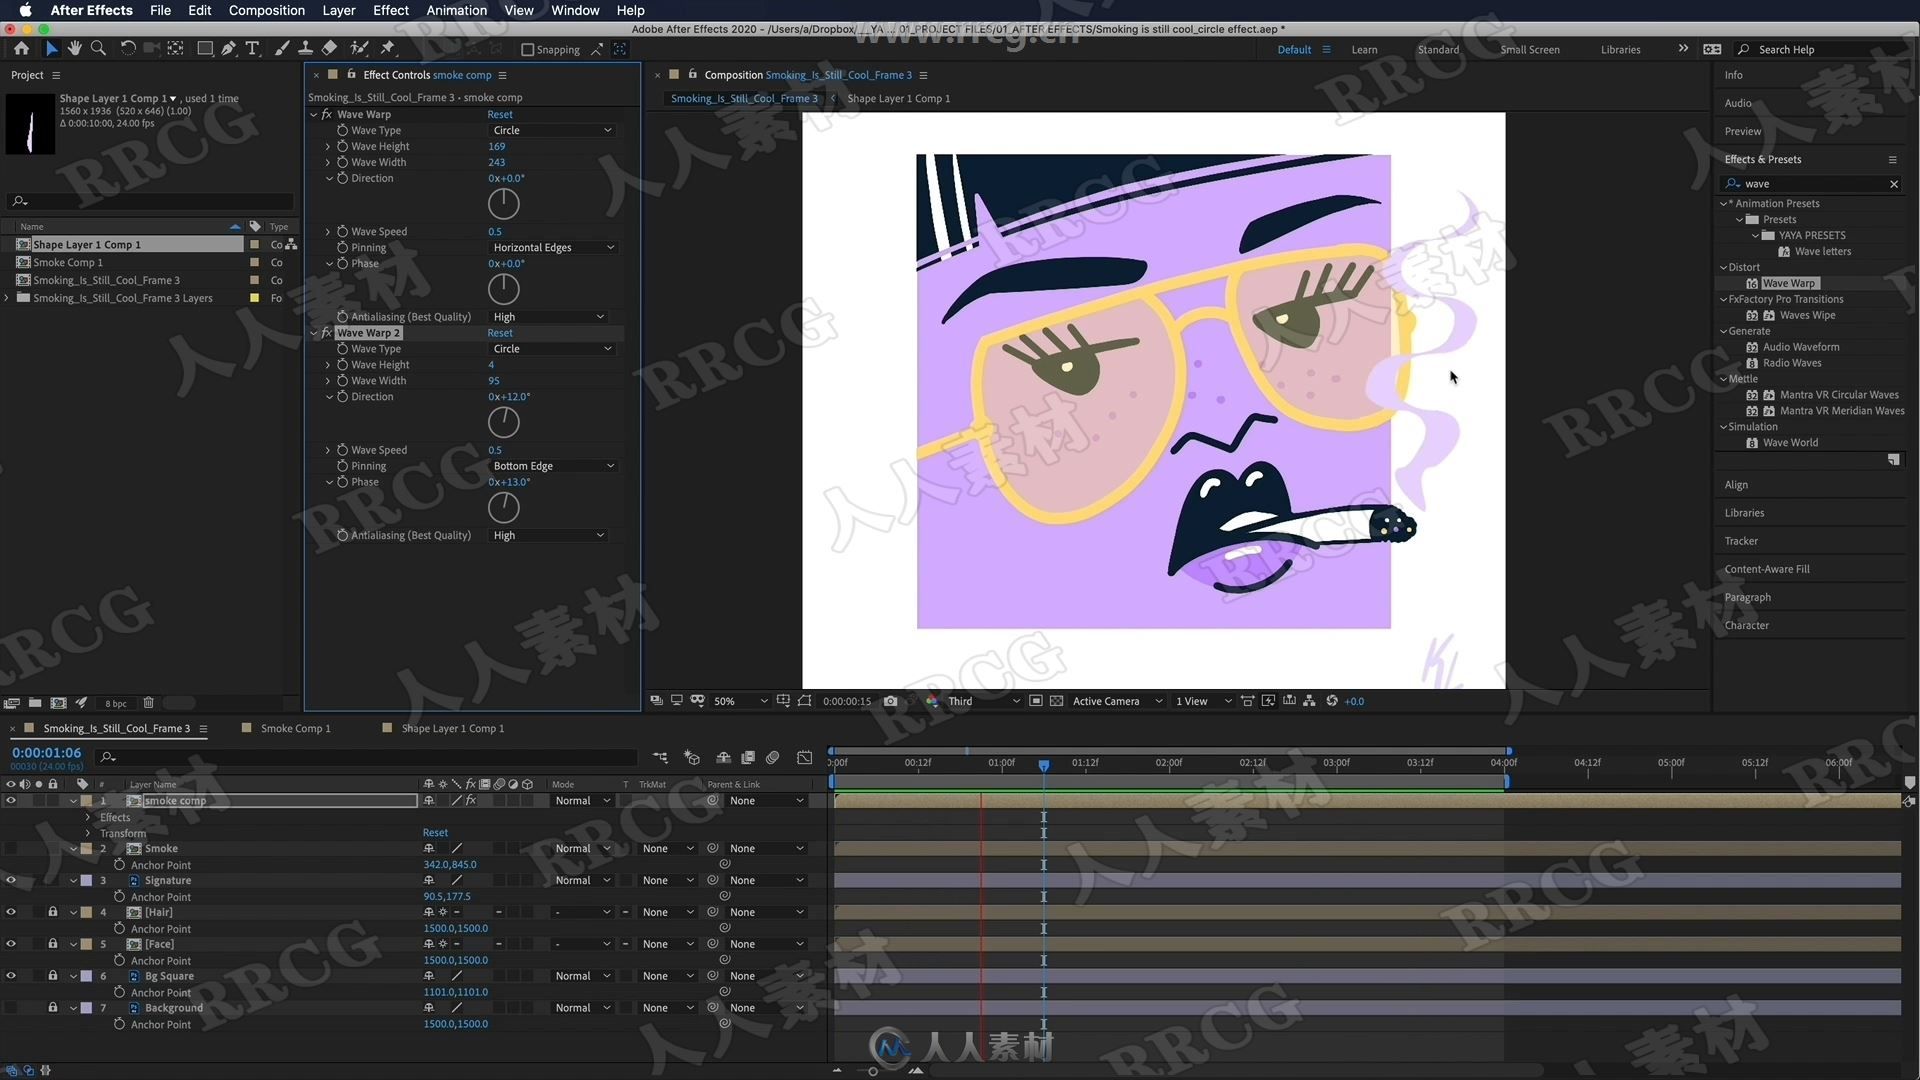Screen dimensions: 1920x1080
Task: Open the Effect menu
Action: 390,10
